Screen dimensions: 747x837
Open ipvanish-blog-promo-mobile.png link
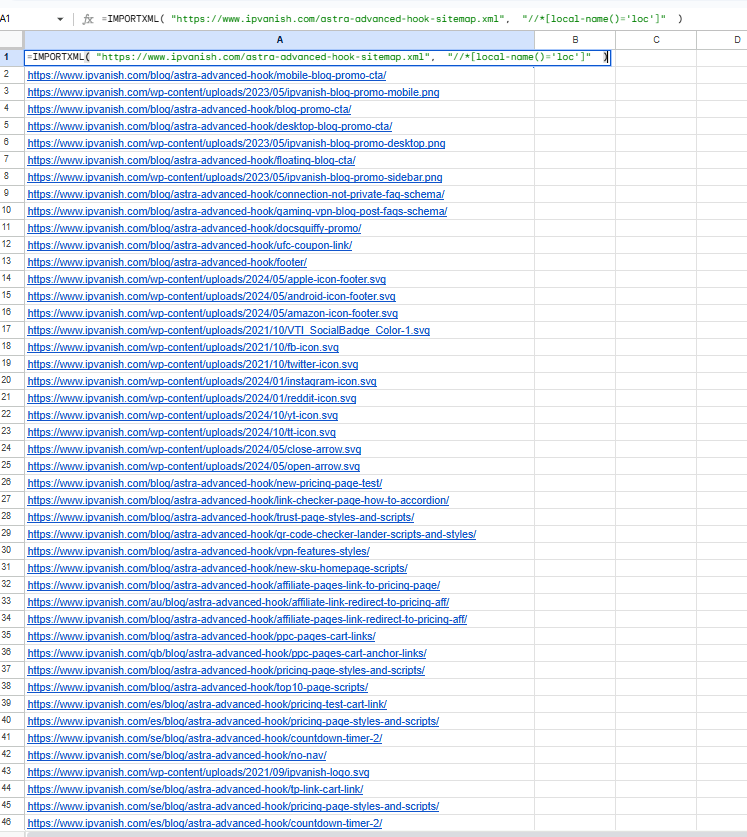coord(233,92)
